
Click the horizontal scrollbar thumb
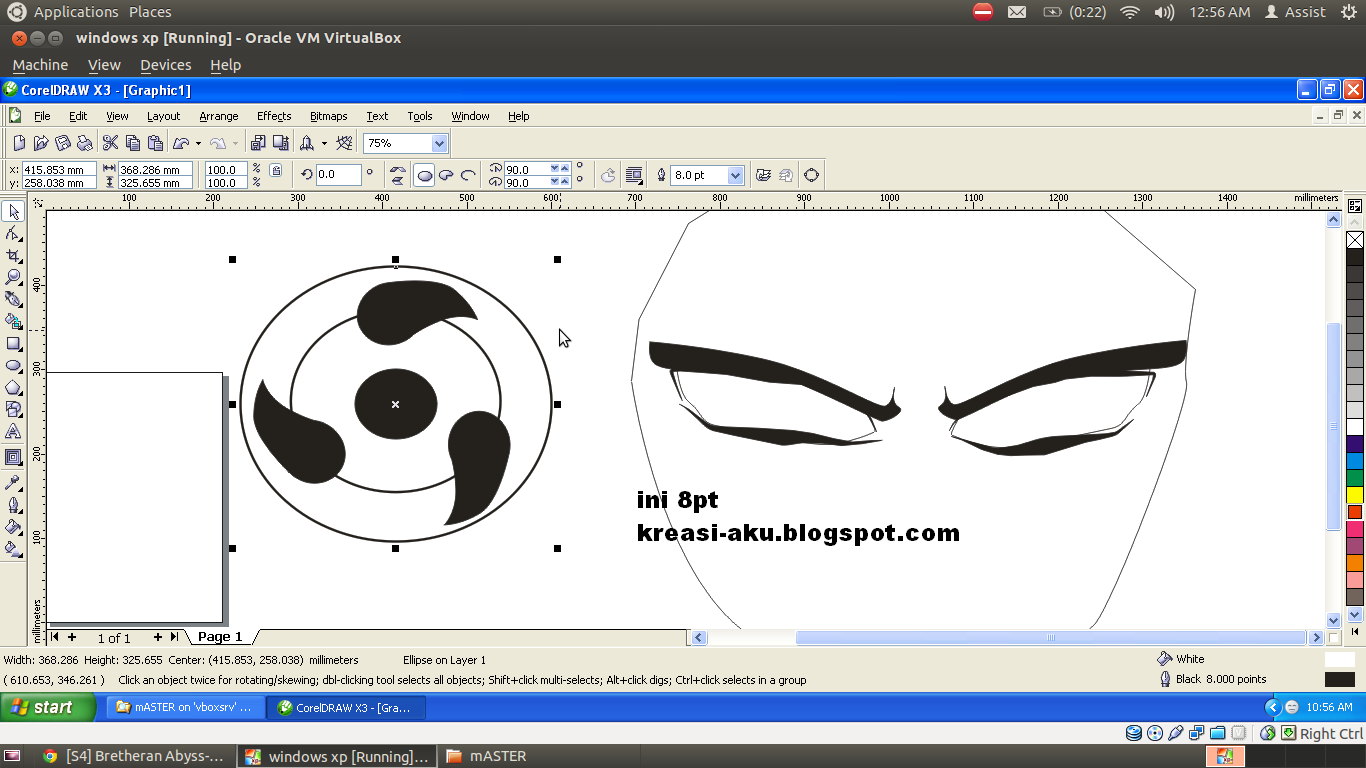click(1051, 637)
